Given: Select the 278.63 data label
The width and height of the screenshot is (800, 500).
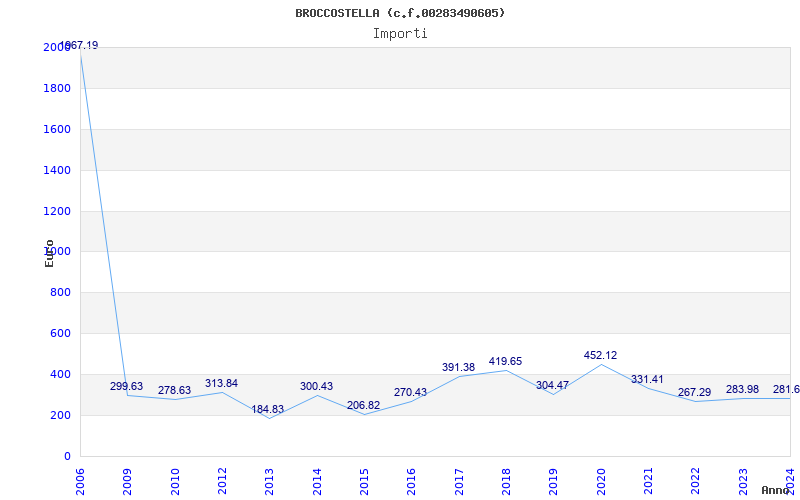Looking at the screenshot, I should tap(174, 390).
